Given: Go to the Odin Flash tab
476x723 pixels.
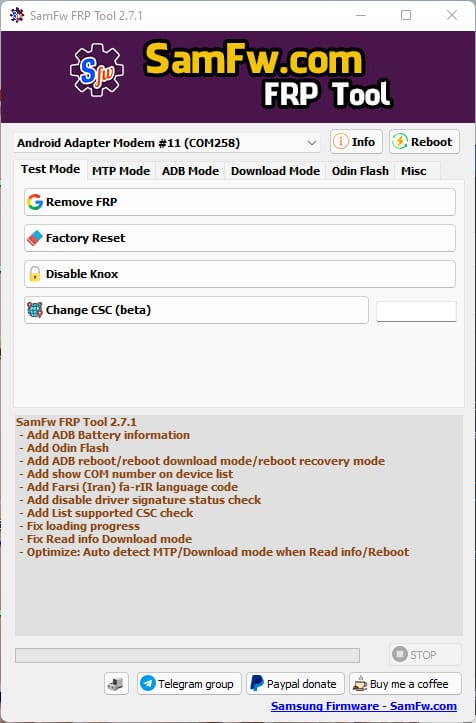Looking at the screenshot, I should click(x=360, y=171).
